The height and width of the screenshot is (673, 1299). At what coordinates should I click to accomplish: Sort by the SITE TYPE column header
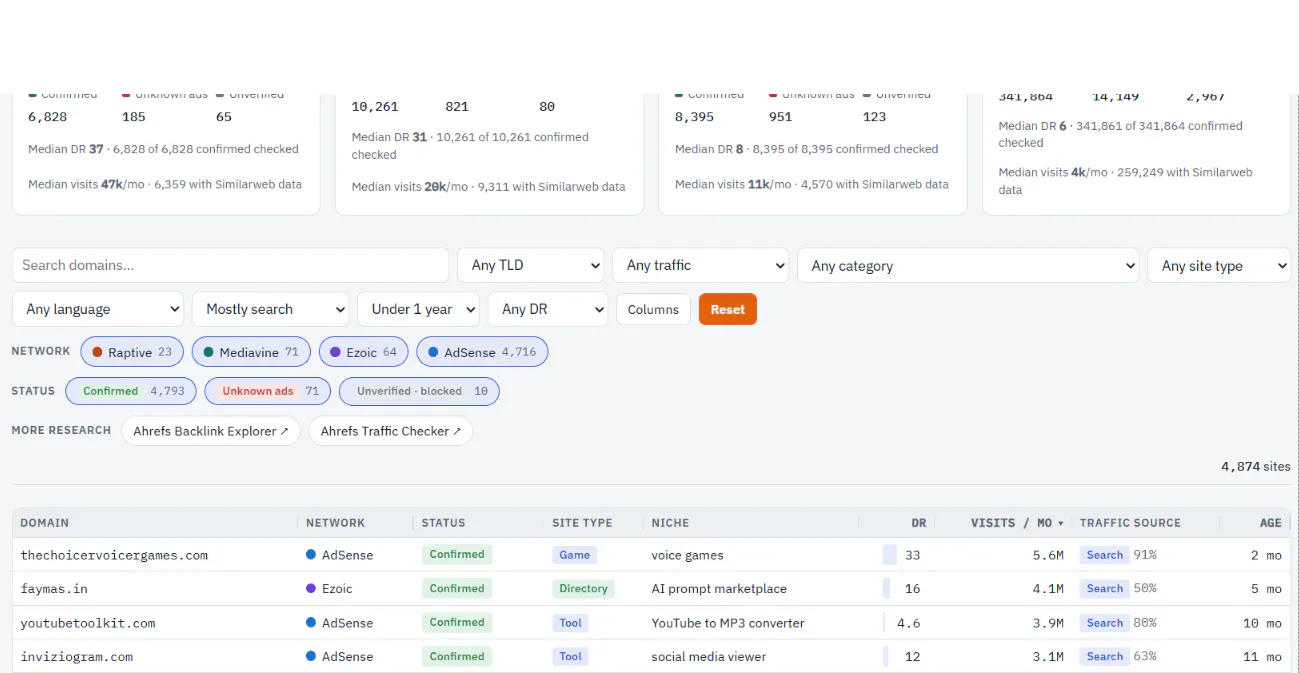(582, 523)
